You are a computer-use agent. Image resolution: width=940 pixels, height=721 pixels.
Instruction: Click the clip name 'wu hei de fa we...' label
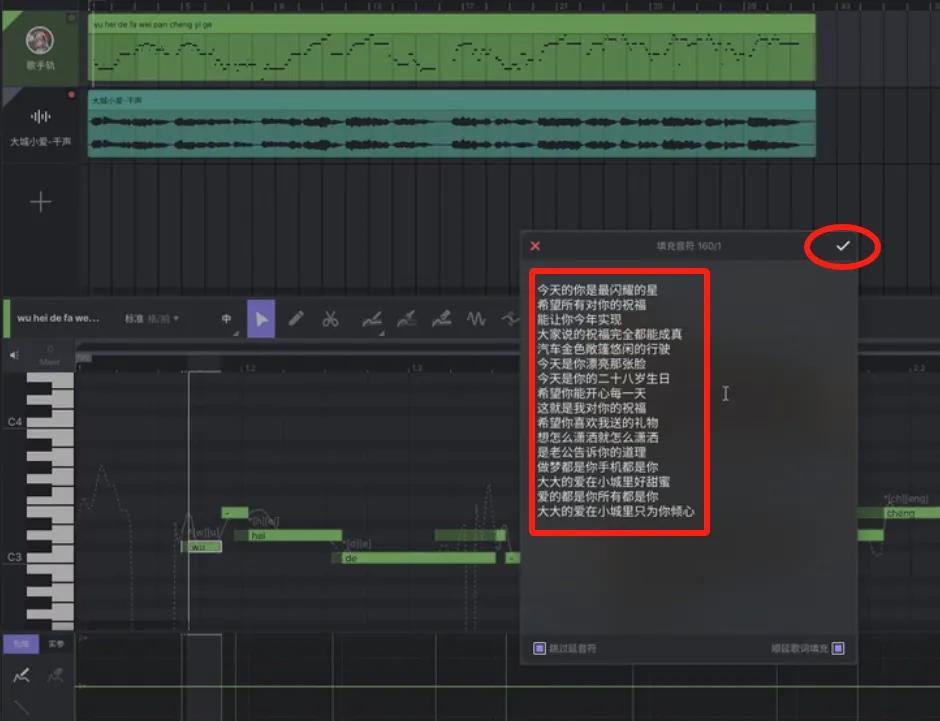pyautogui.click(x=58, y=318)
